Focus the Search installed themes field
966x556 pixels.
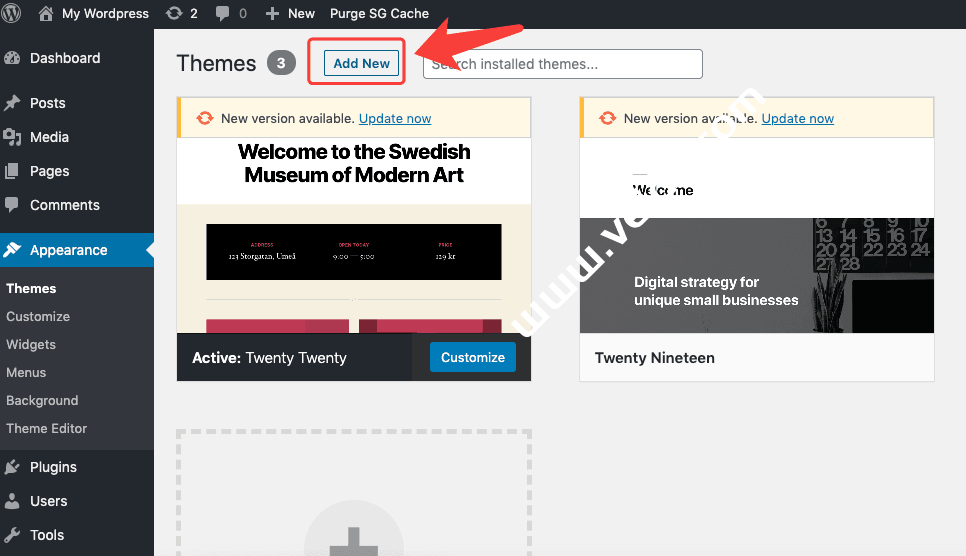[565, 64]
